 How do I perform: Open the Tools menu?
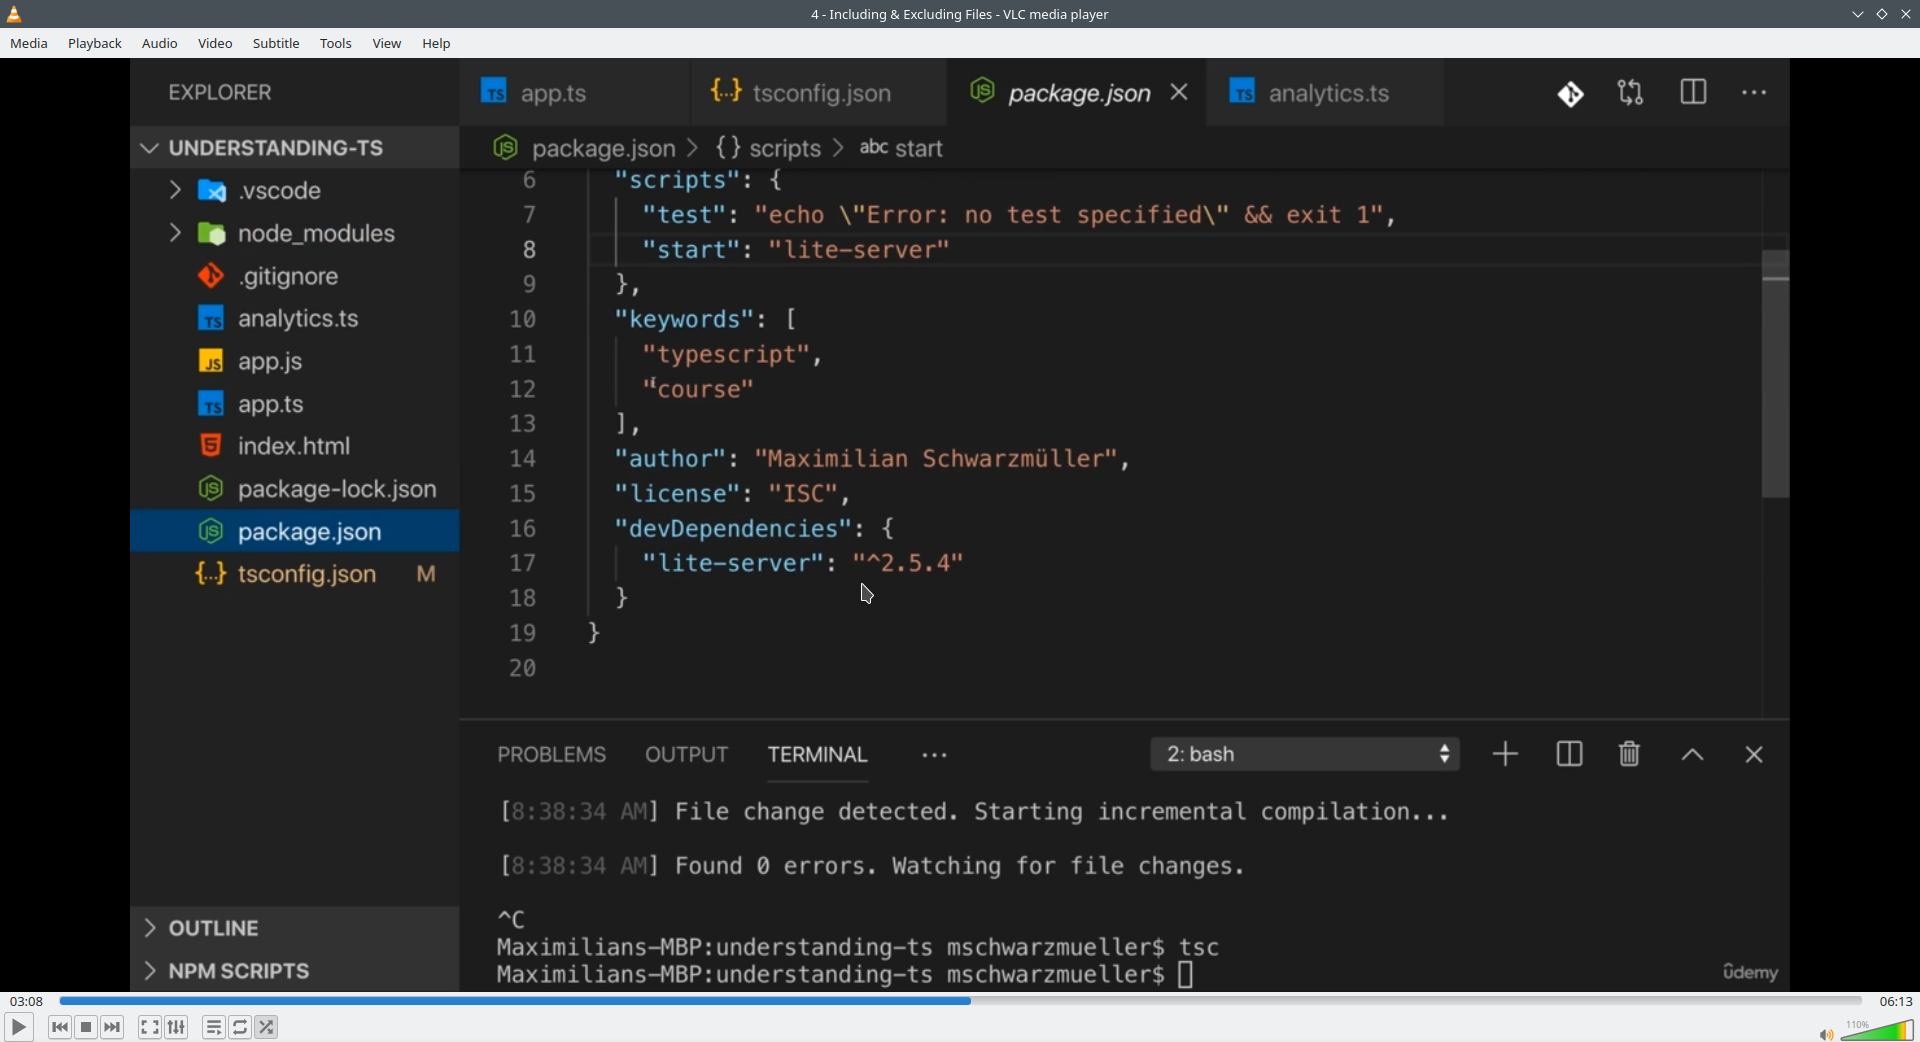tap(336, 44)
